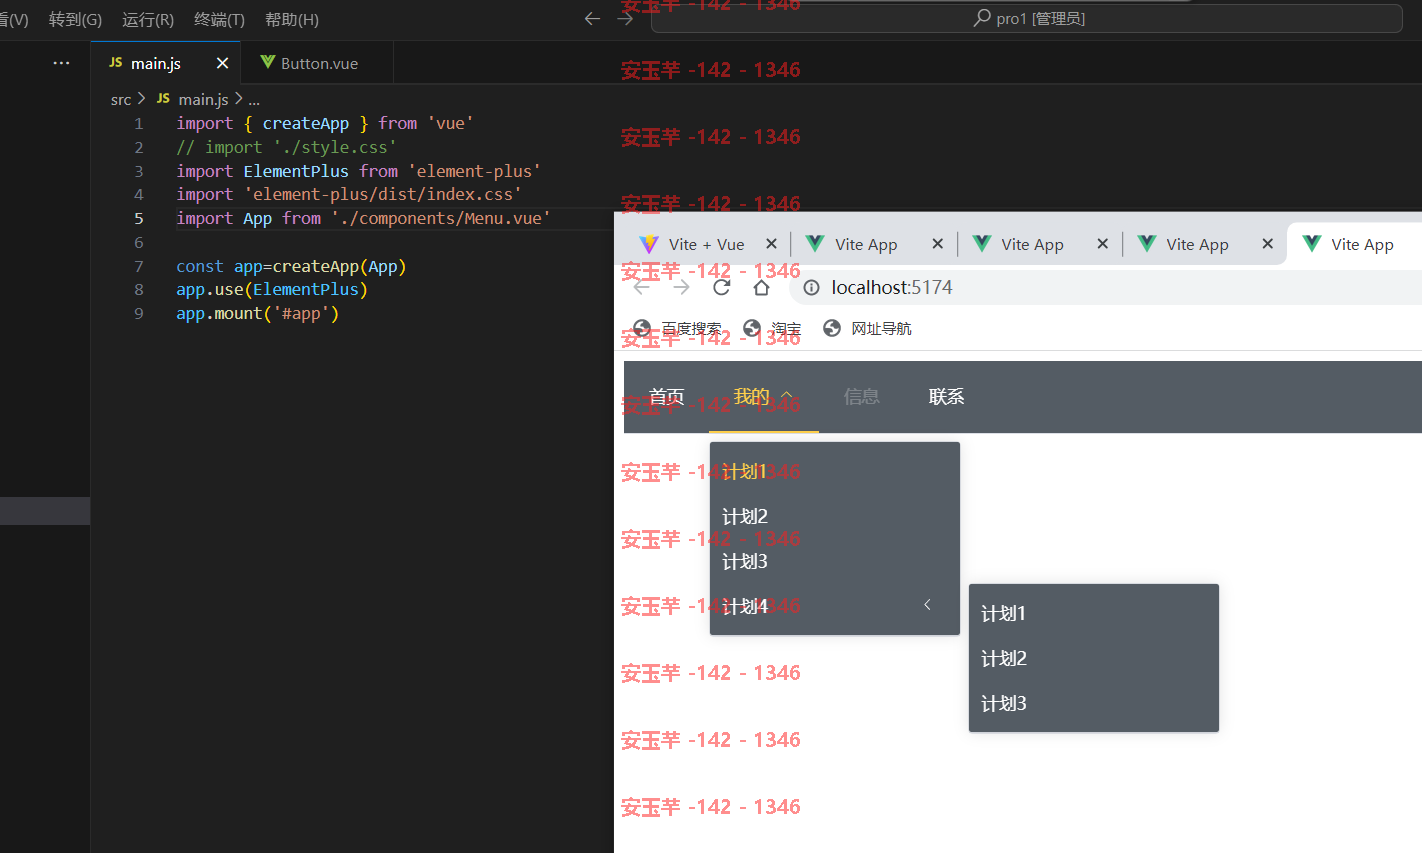Switch to the third browser tab, Vite App

click(1032, 244)
